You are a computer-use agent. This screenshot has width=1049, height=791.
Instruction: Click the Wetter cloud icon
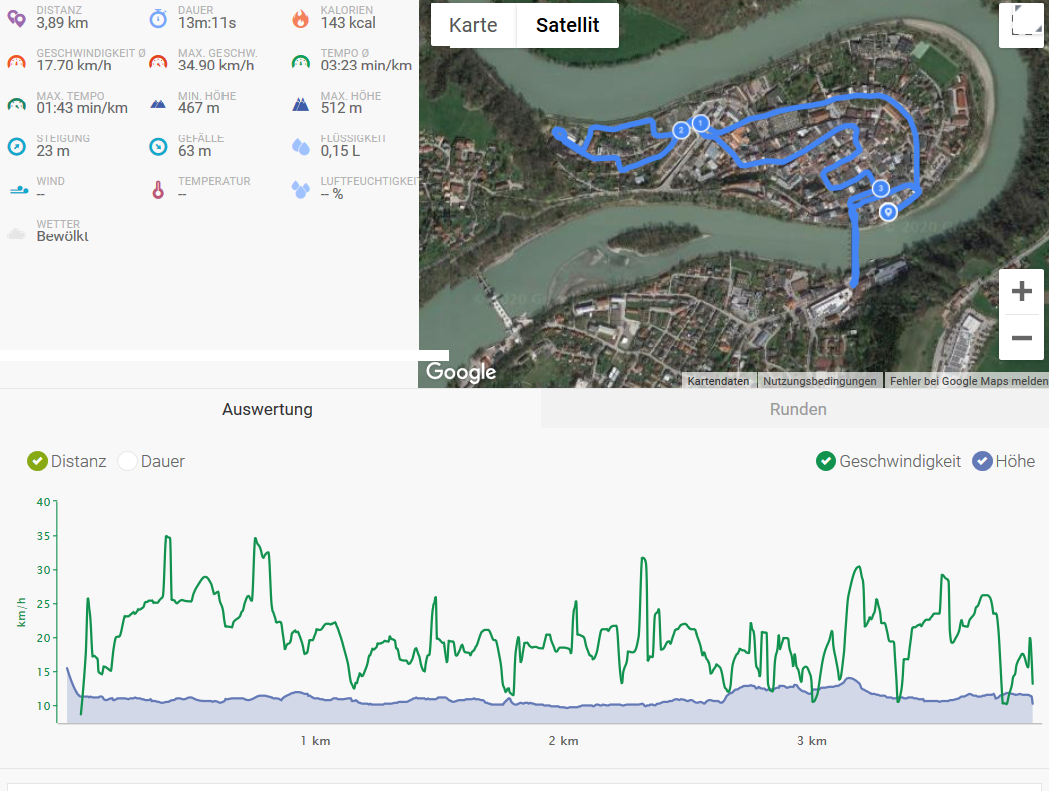point(17,234)
